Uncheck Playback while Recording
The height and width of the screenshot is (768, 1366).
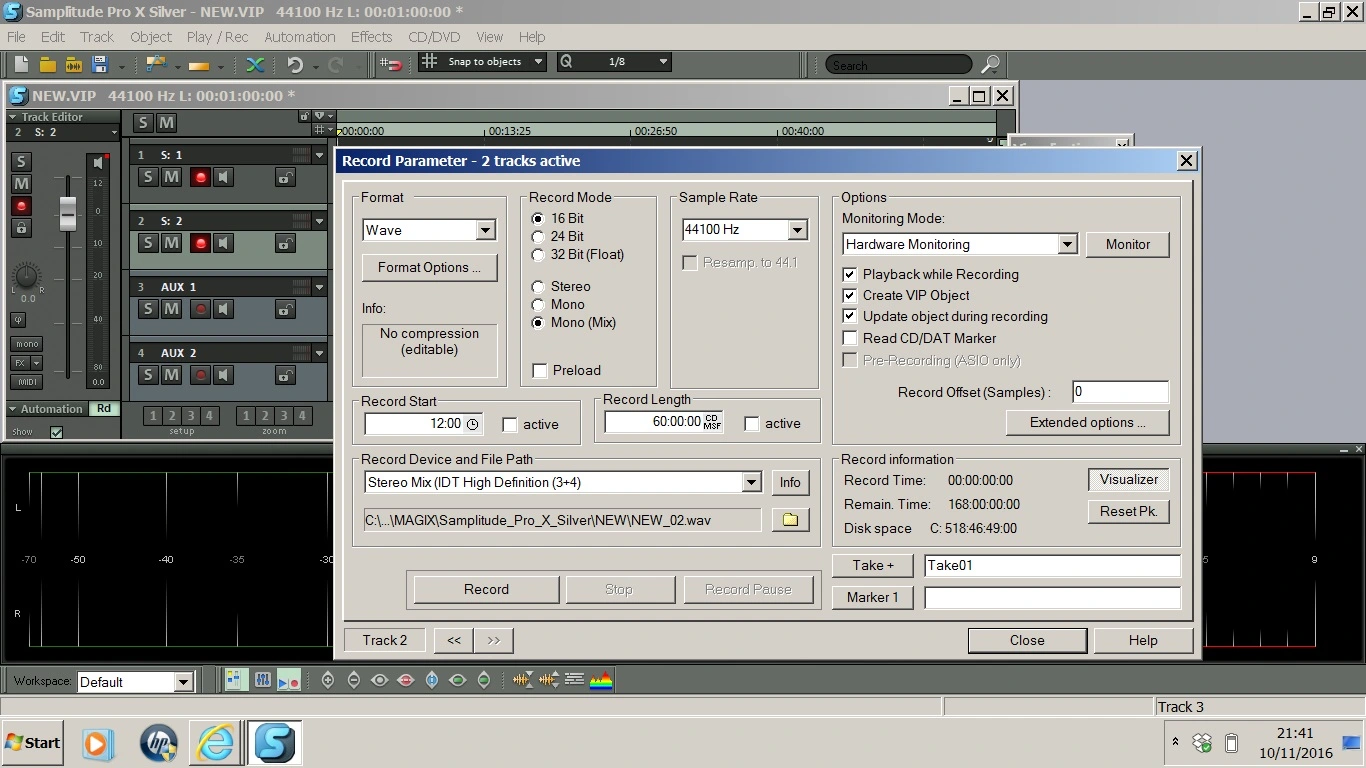[x=850, y=274]
